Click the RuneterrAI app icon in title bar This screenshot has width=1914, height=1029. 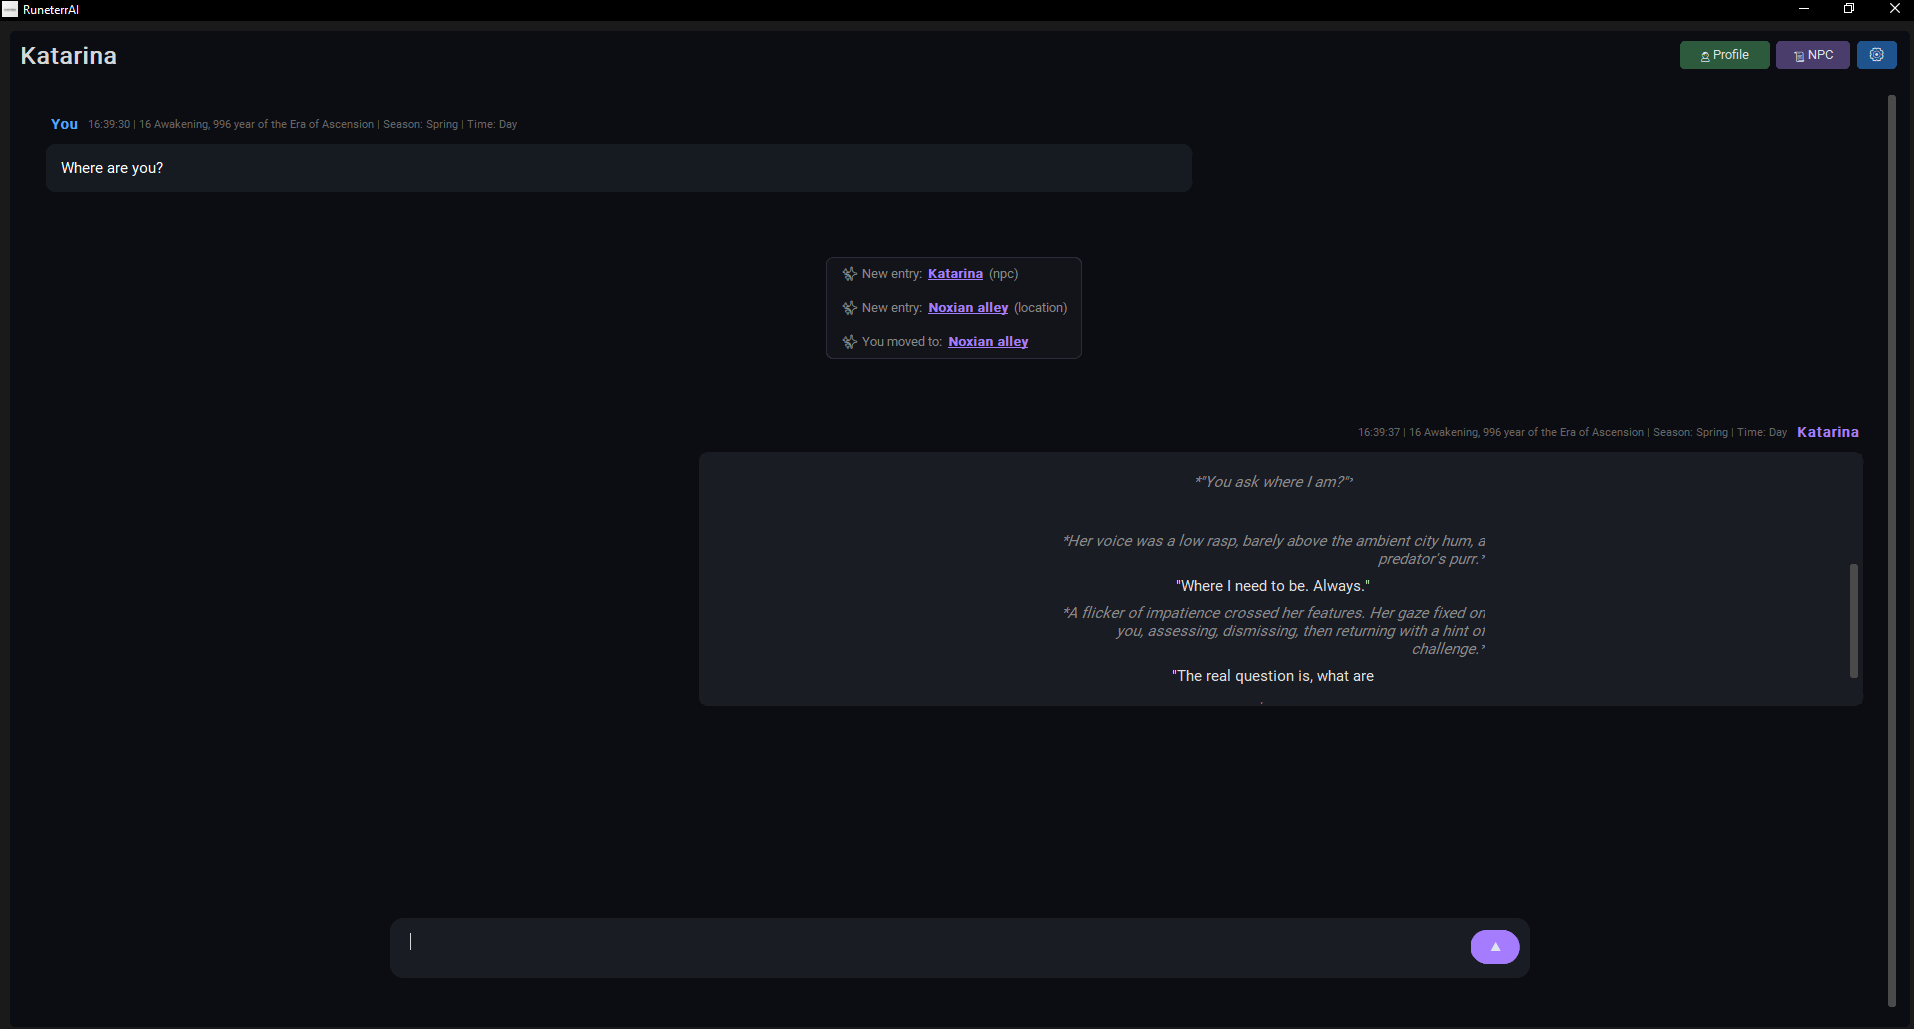coord(10,9)
